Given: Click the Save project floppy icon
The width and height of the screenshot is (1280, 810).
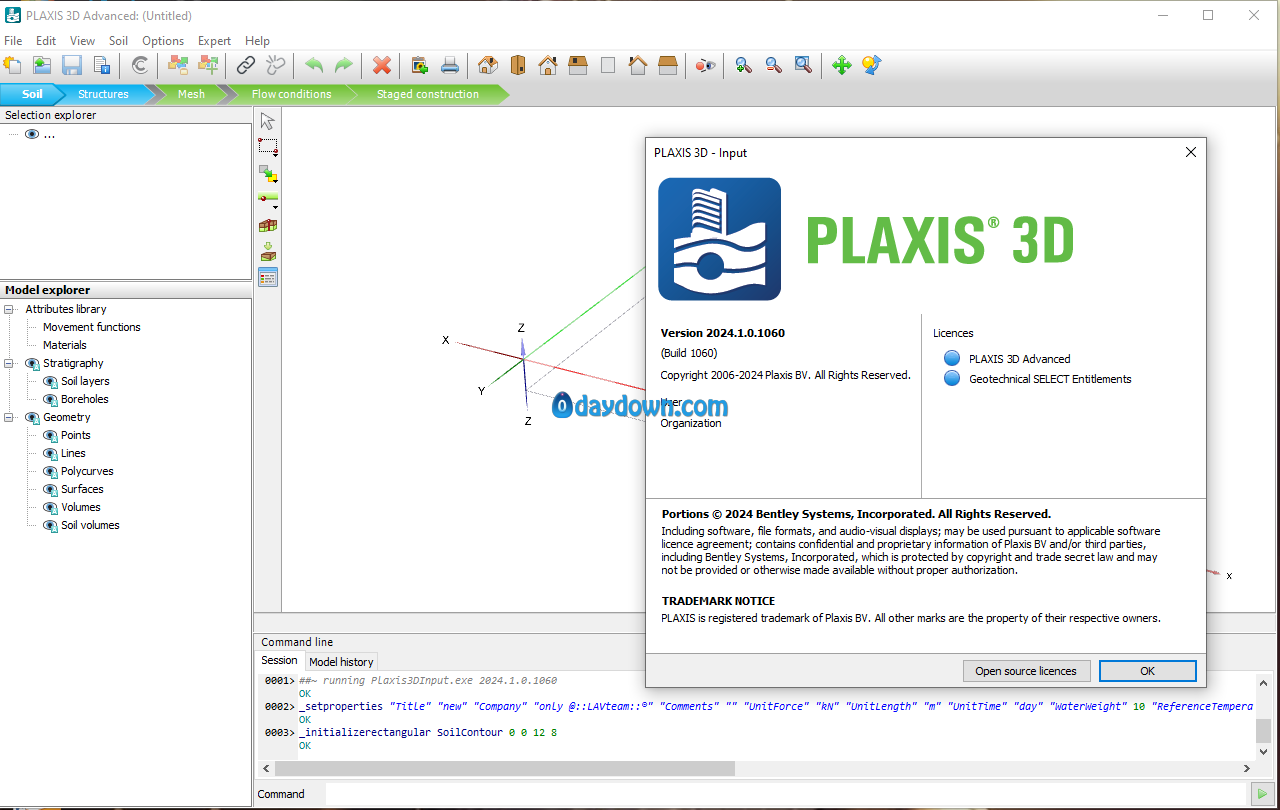Looking at the screenshot, I should click(x=72, y=65).
